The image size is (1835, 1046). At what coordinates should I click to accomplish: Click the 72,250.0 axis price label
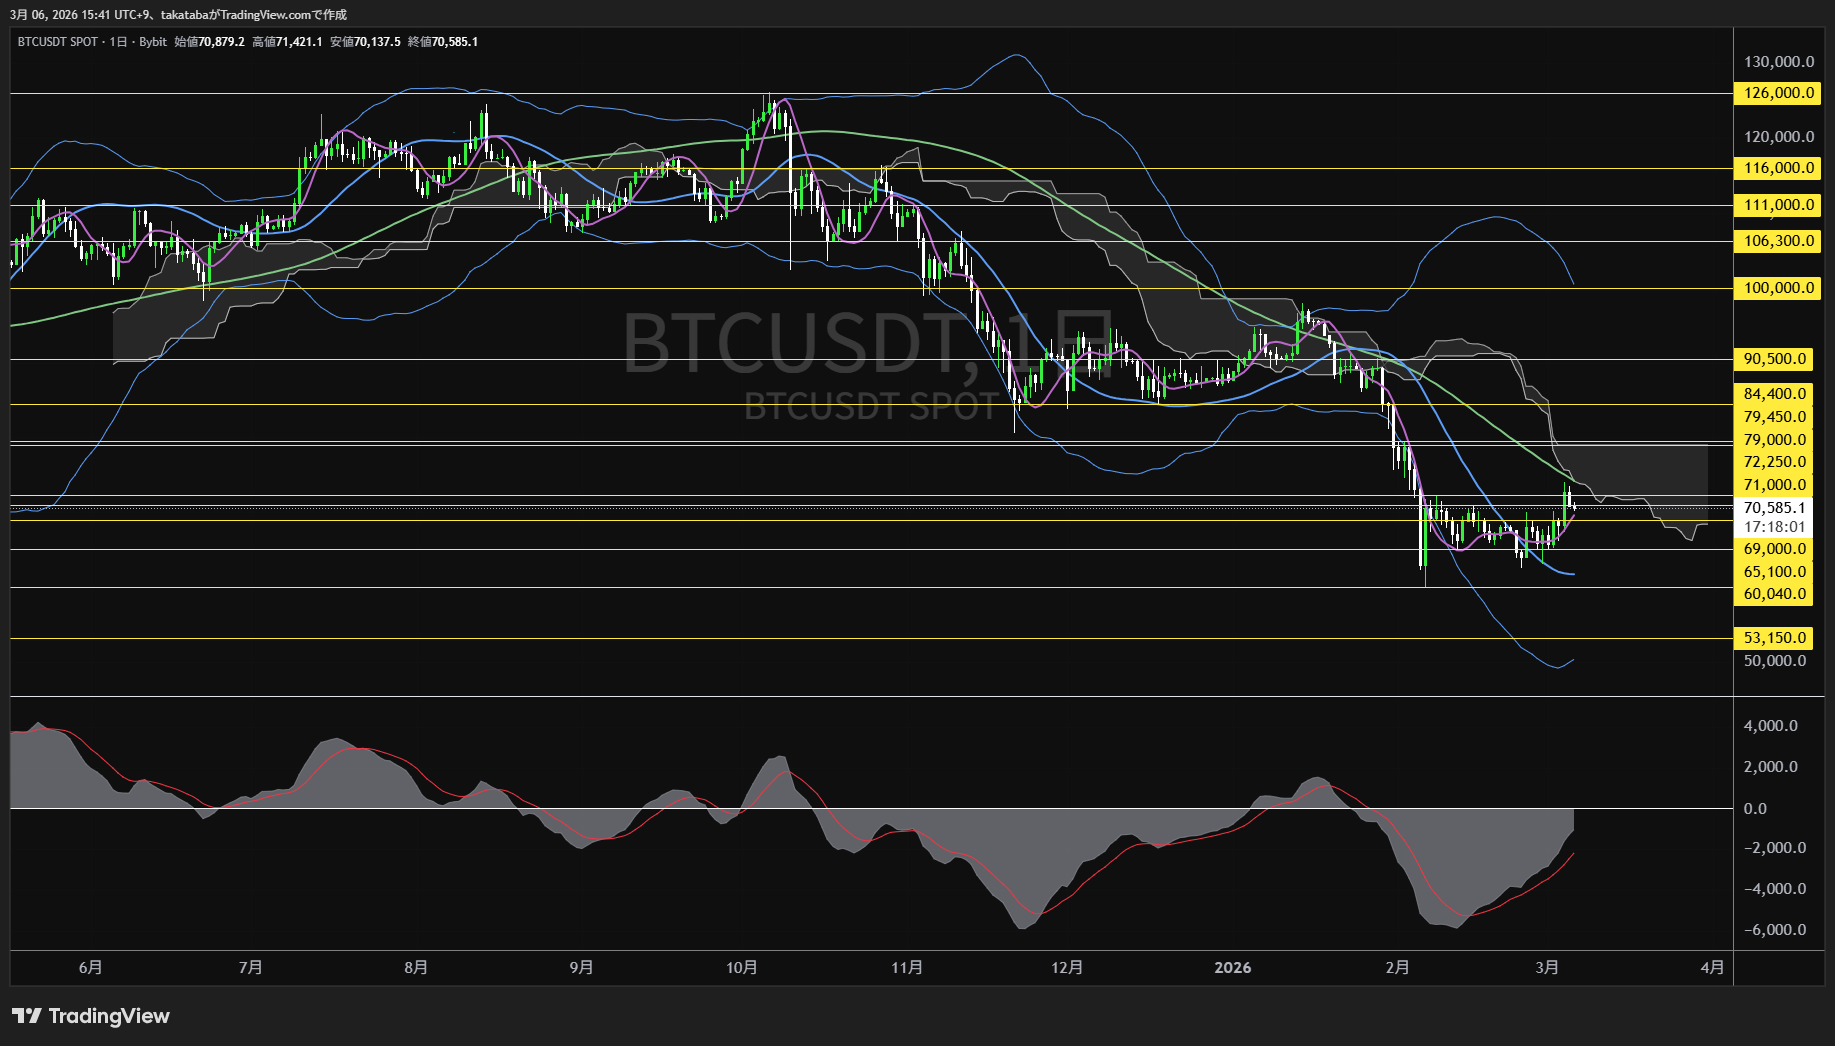pos(1776,461)
